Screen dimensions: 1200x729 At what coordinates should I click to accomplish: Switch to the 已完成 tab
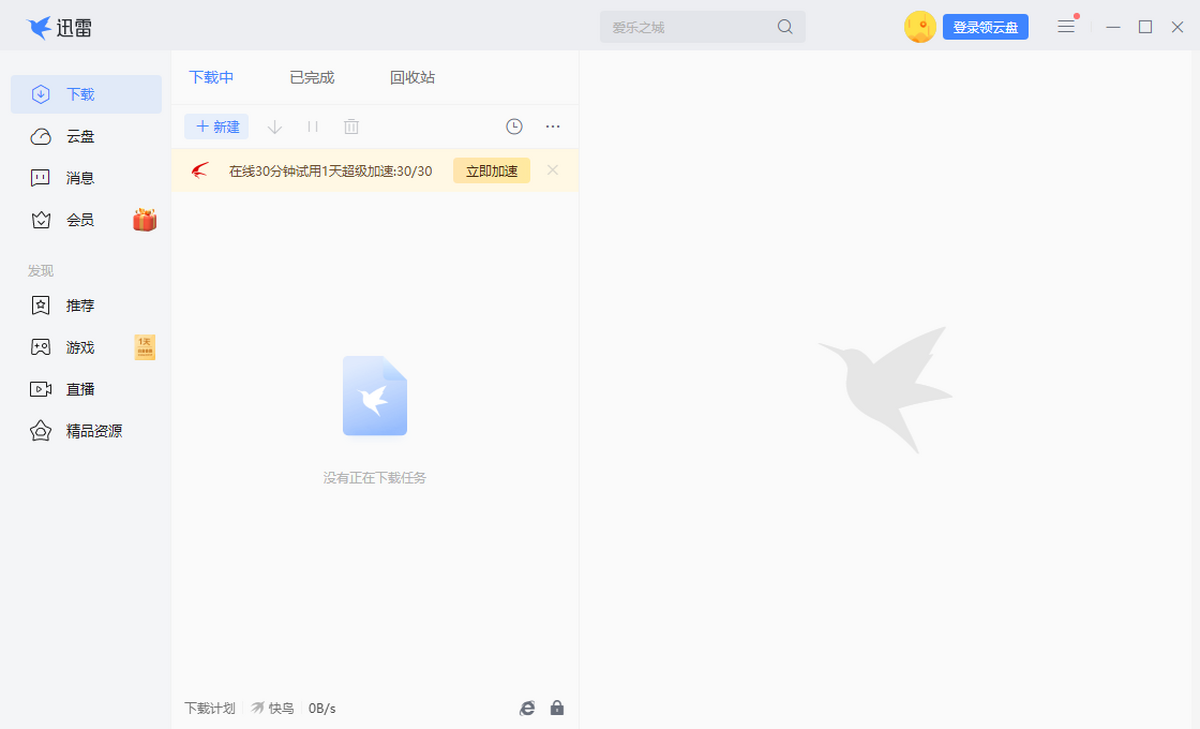312,77
